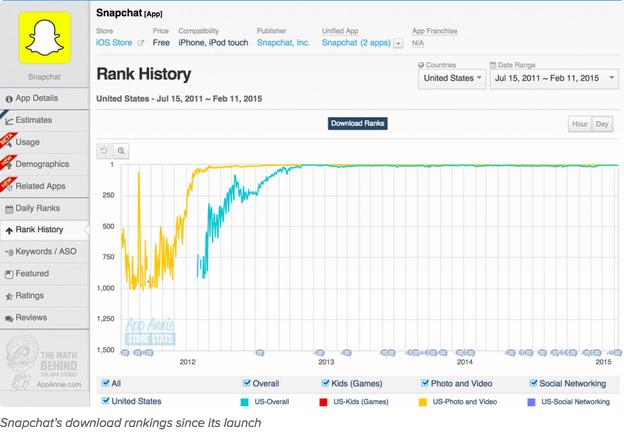Open the United States countries dropdown
The width and height of the screenshot is (624, 434).
(452, 78)
